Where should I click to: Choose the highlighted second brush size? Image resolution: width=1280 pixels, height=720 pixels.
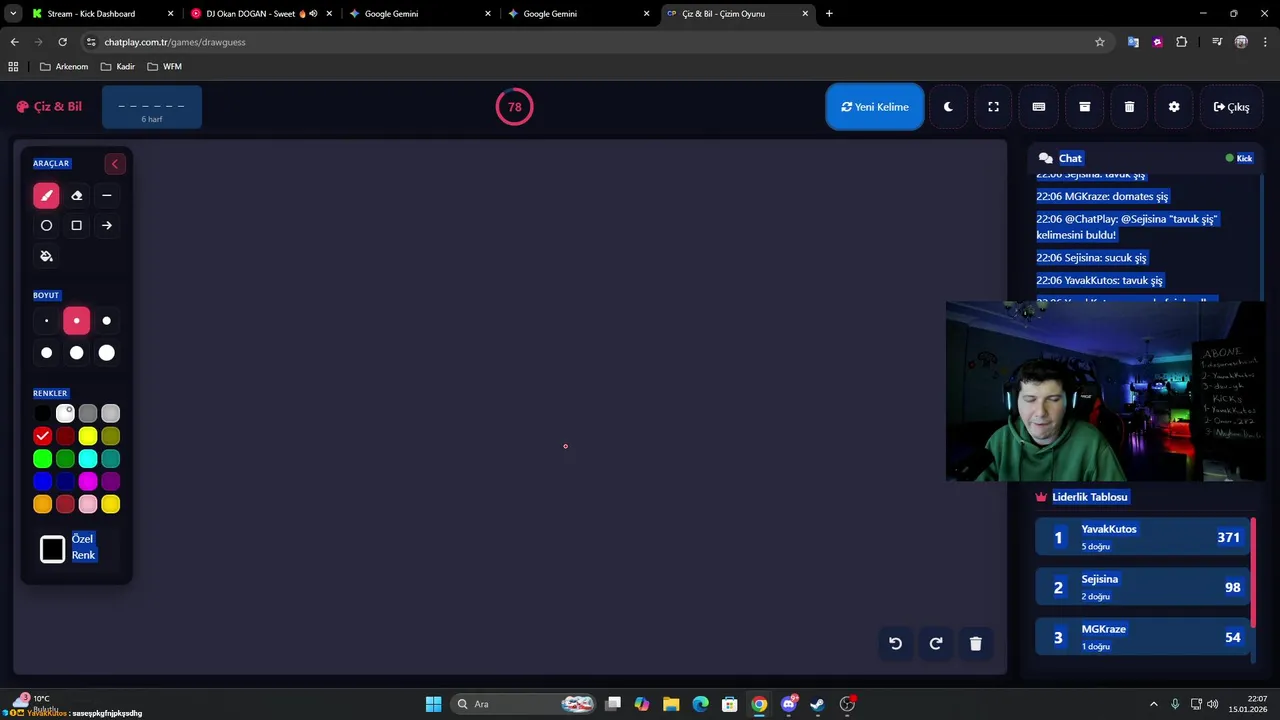pyautogui.click(x=76, y=321)
